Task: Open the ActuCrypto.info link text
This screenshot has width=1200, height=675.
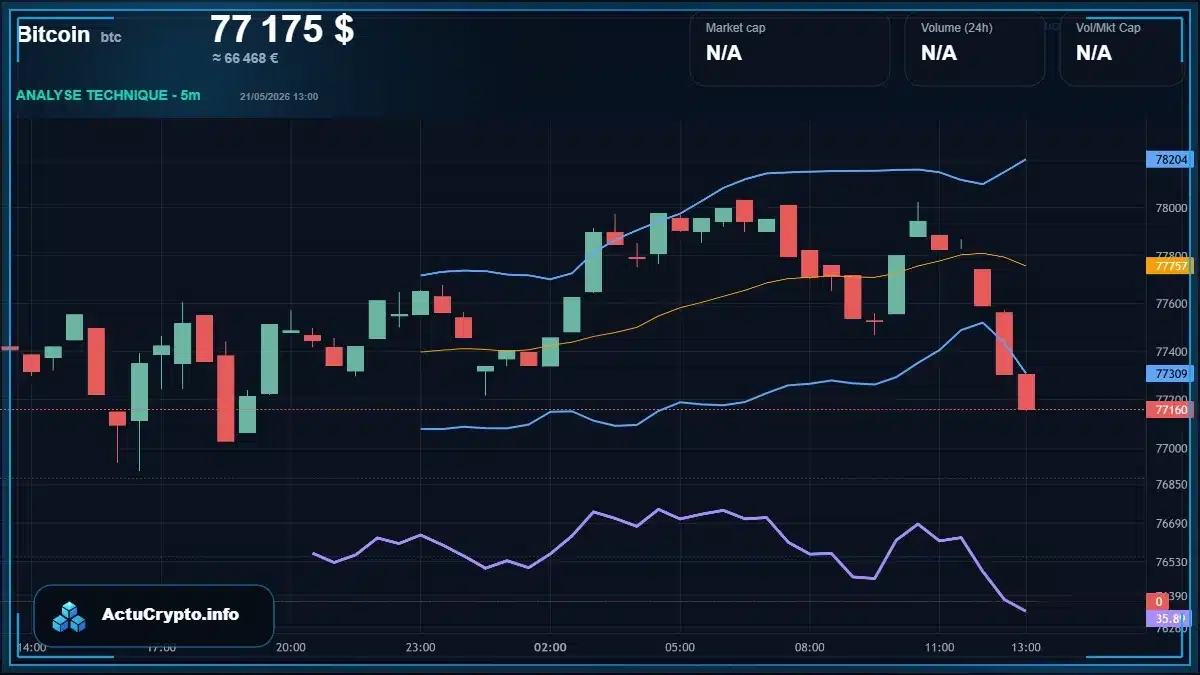Action: click(x=170, y=615)
